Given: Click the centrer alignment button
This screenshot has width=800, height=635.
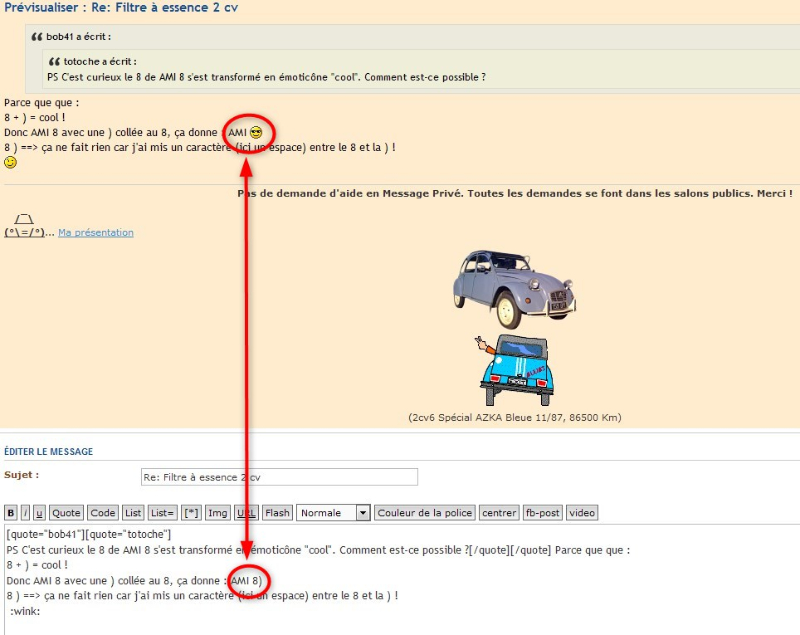Looking at the screenshot, I should [499, 513].
